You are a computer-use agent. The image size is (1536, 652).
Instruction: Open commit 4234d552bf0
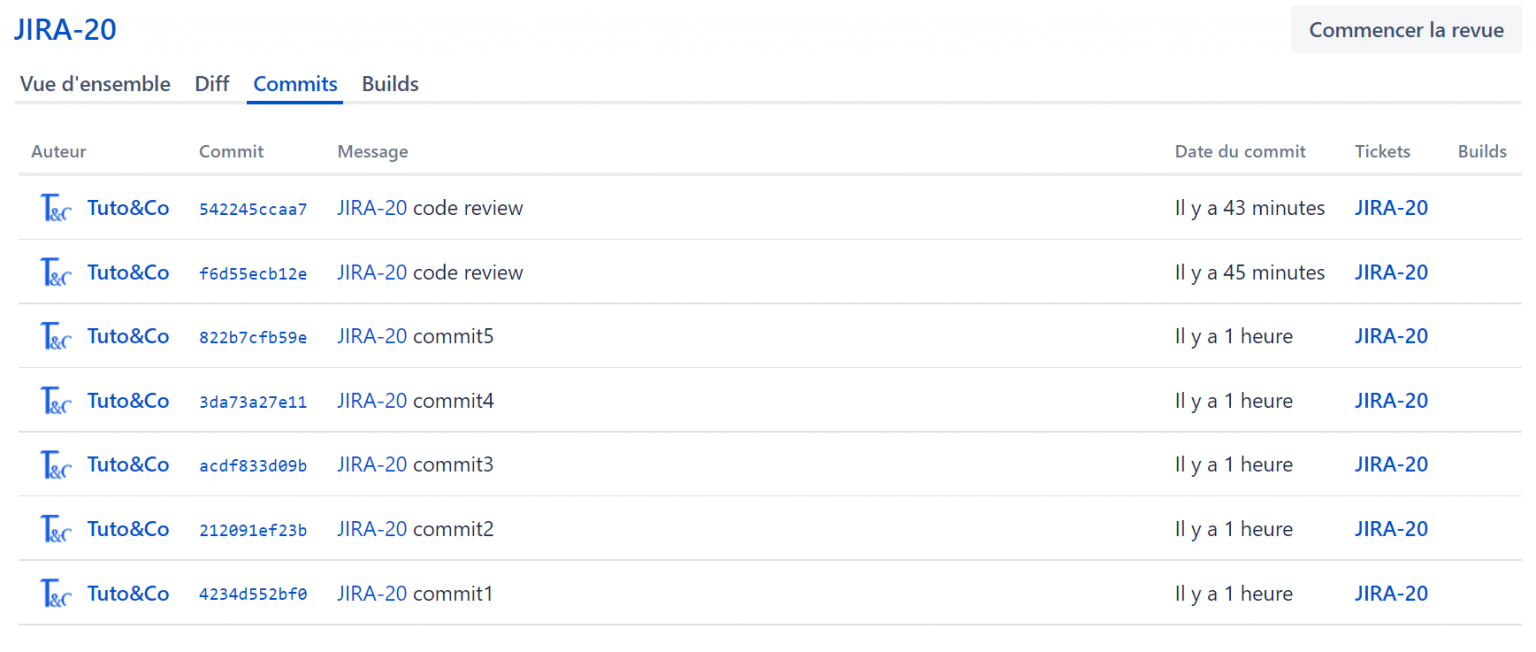click(253, 593)
